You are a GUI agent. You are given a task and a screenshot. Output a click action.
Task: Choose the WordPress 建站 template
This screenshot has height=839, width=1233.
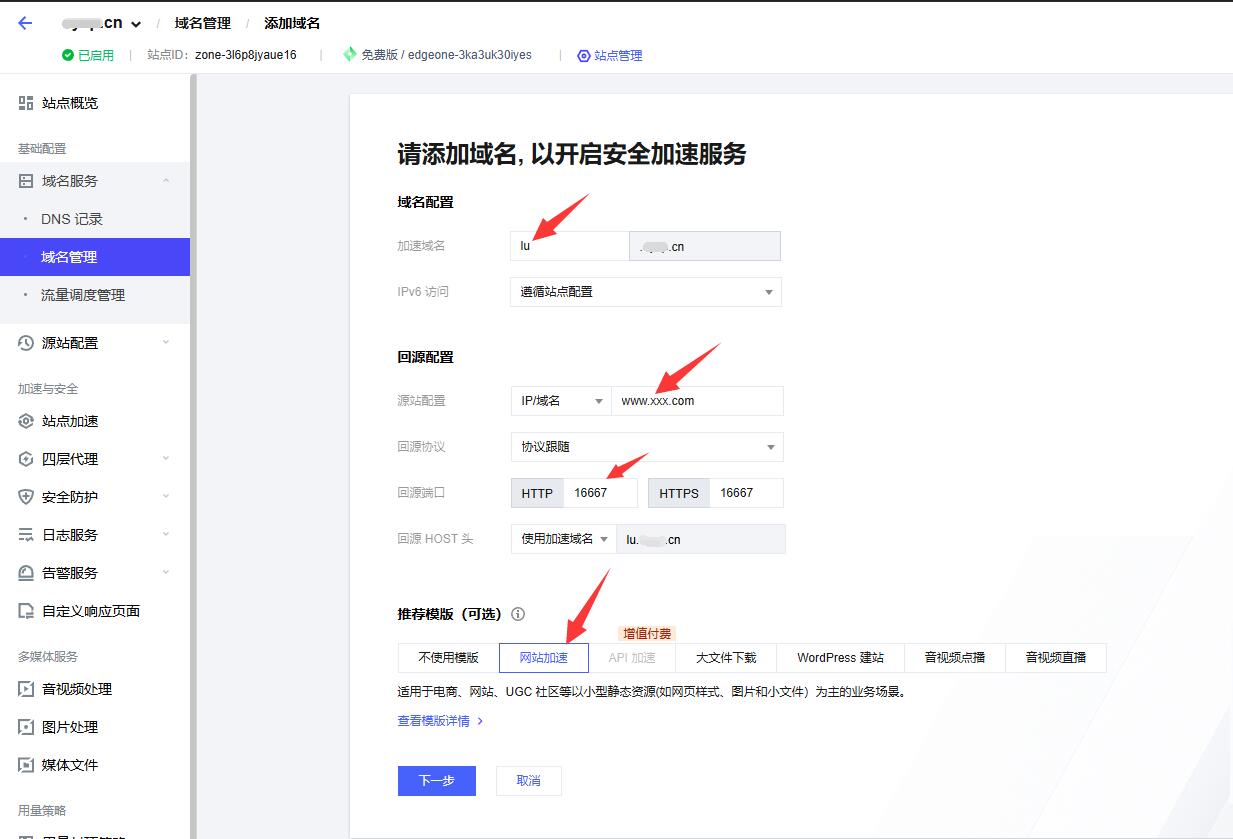[x=840, y=658]
